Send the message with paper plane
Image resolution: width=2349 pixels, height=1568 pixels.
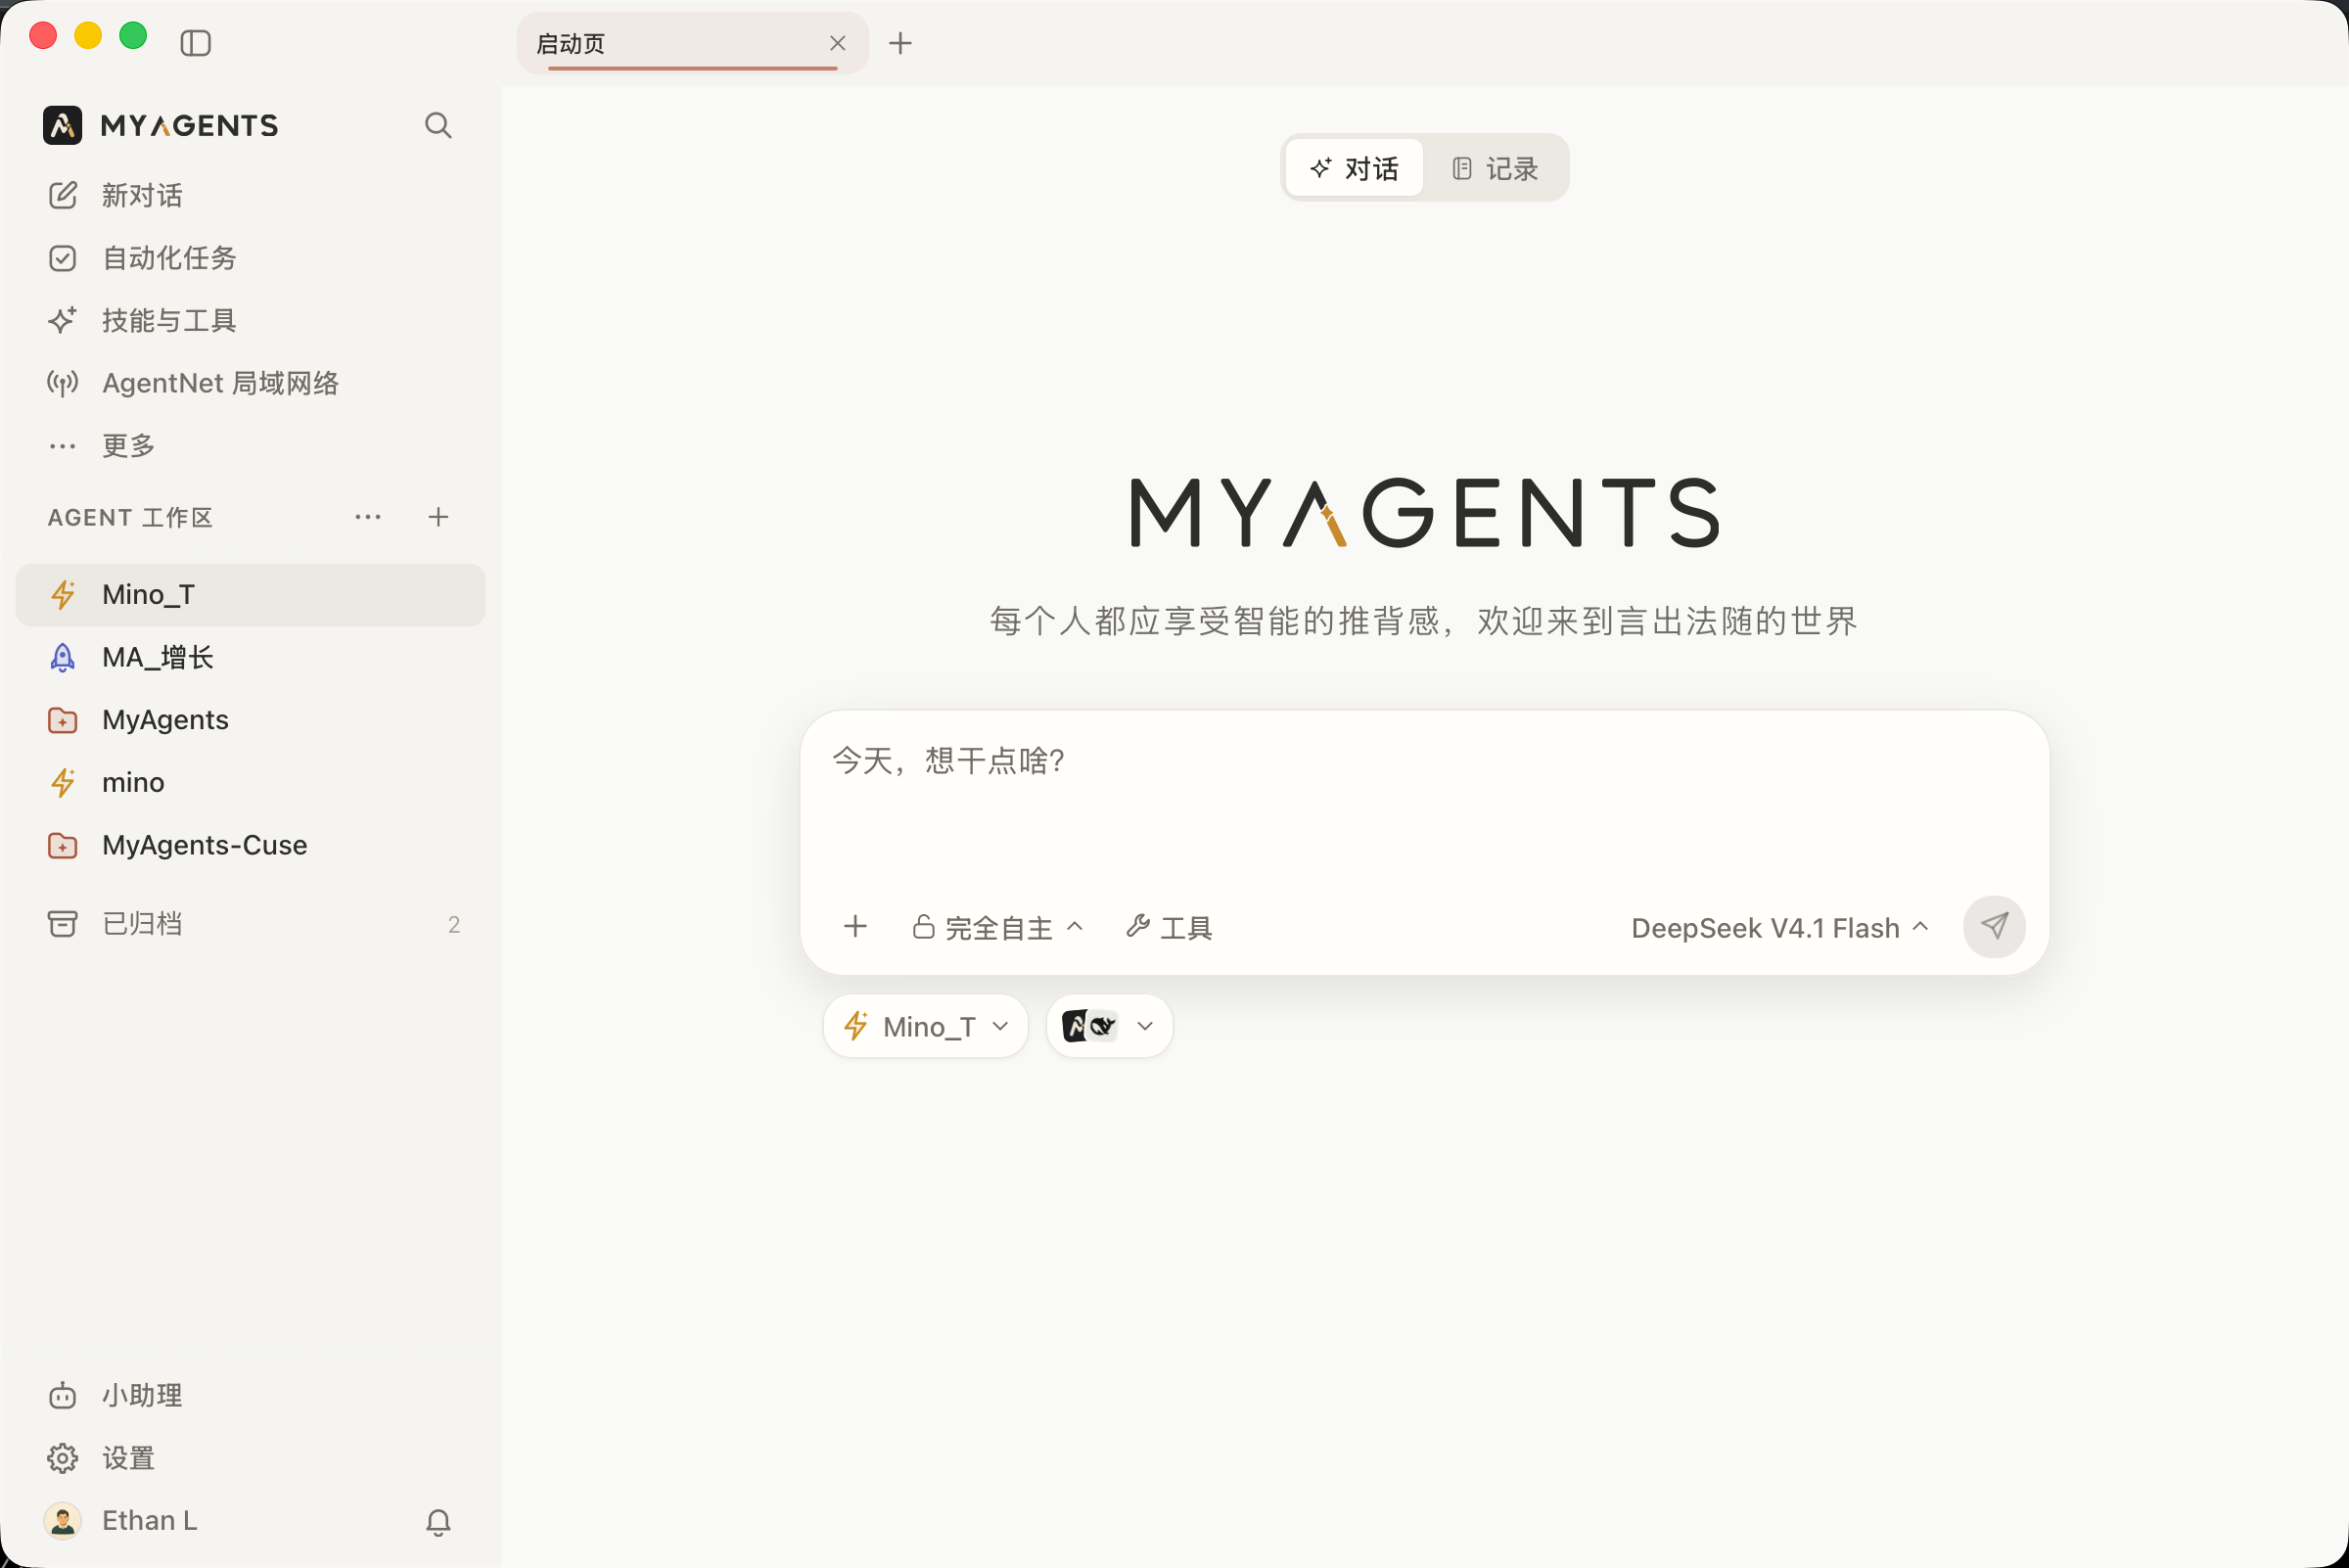1994,926
